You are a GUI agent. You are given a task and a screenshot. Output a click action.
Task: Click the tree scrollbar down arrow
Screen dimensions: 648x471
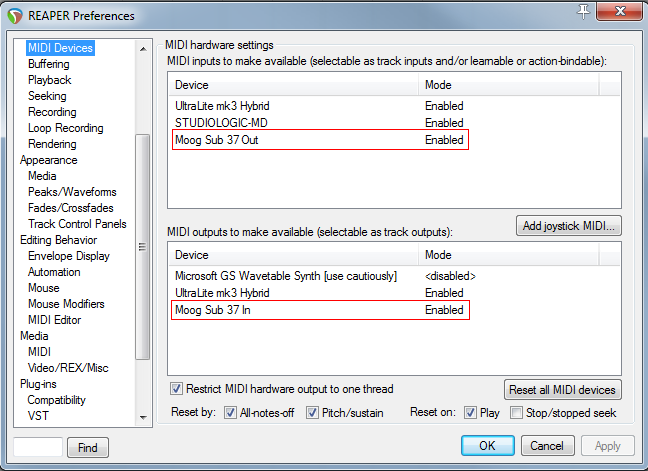coord(142,417)
